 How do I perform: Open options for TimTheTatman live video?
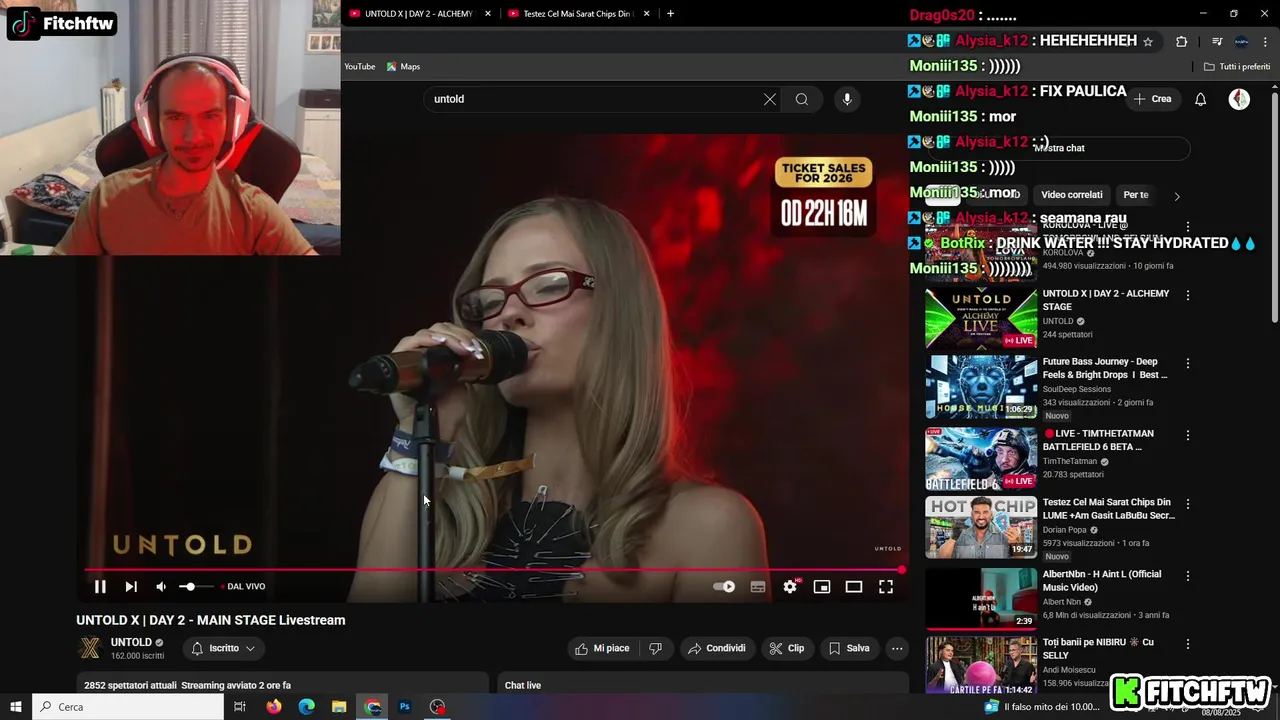coord(1188,436)
